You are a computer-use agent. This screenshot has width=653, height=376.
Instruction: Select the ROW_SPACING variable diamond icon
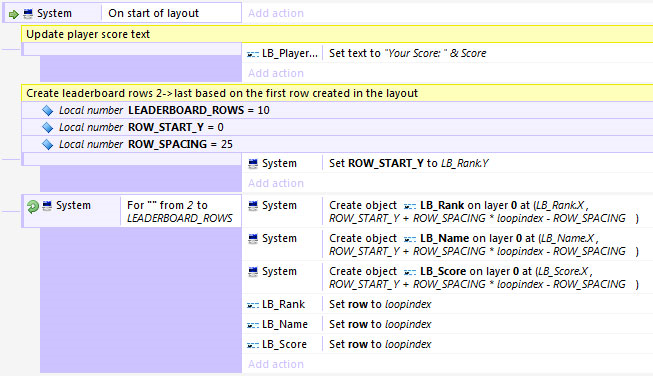47,144
